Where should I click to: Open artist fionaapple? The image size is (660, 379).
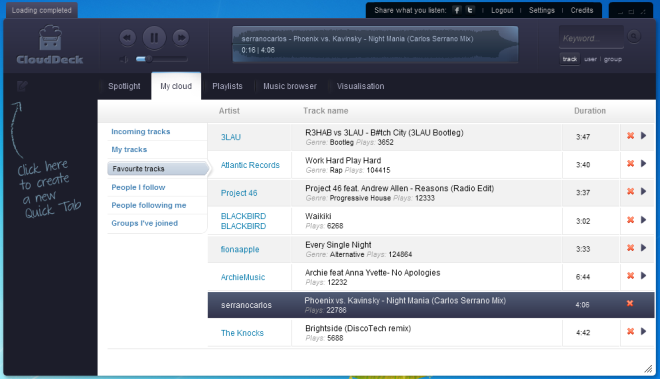240,249
